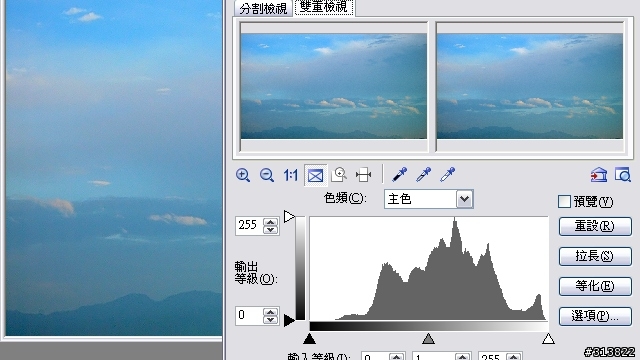The height and width of the screenshot is (360, 640).
Task: Click the white input level slider triangle
Action: (x=548, y=338)
